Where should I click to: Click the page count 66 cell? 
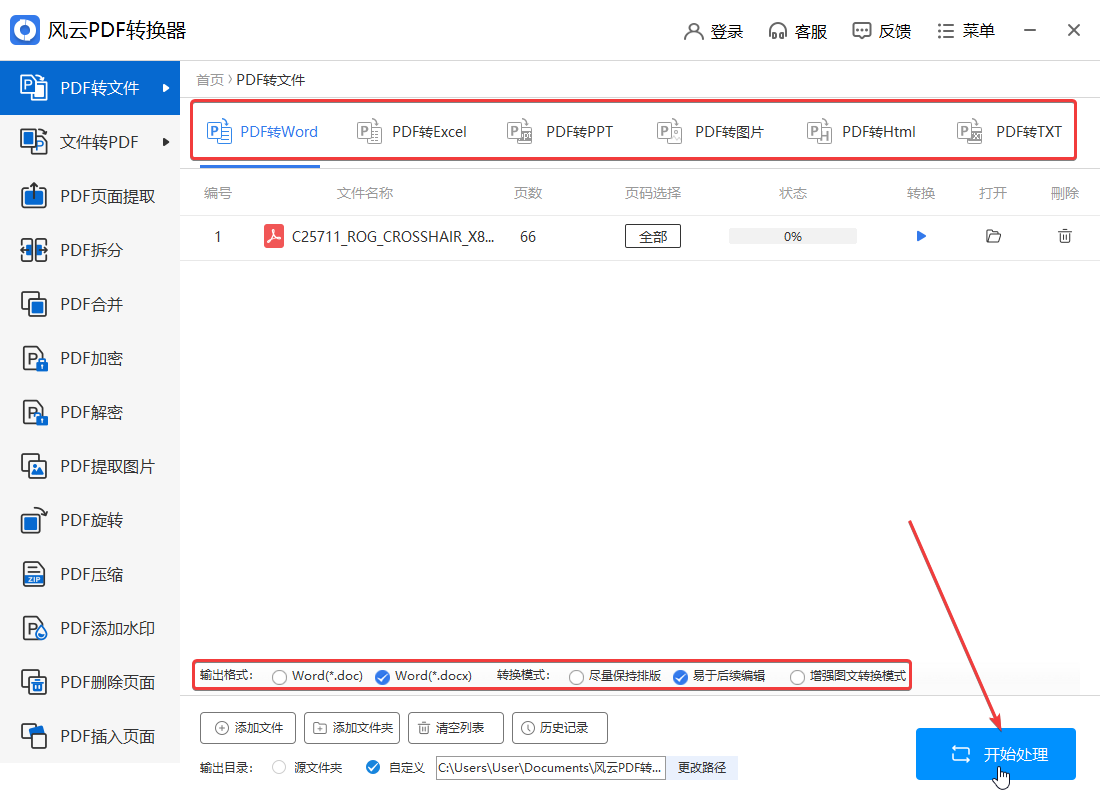coord(528,237)
